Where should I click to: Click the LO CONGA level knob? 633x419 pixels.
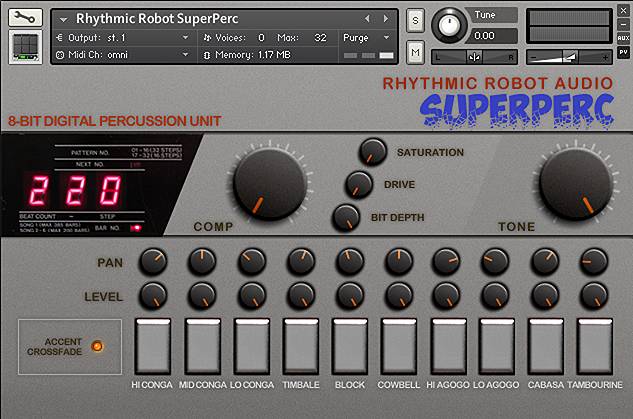(252, 296)
